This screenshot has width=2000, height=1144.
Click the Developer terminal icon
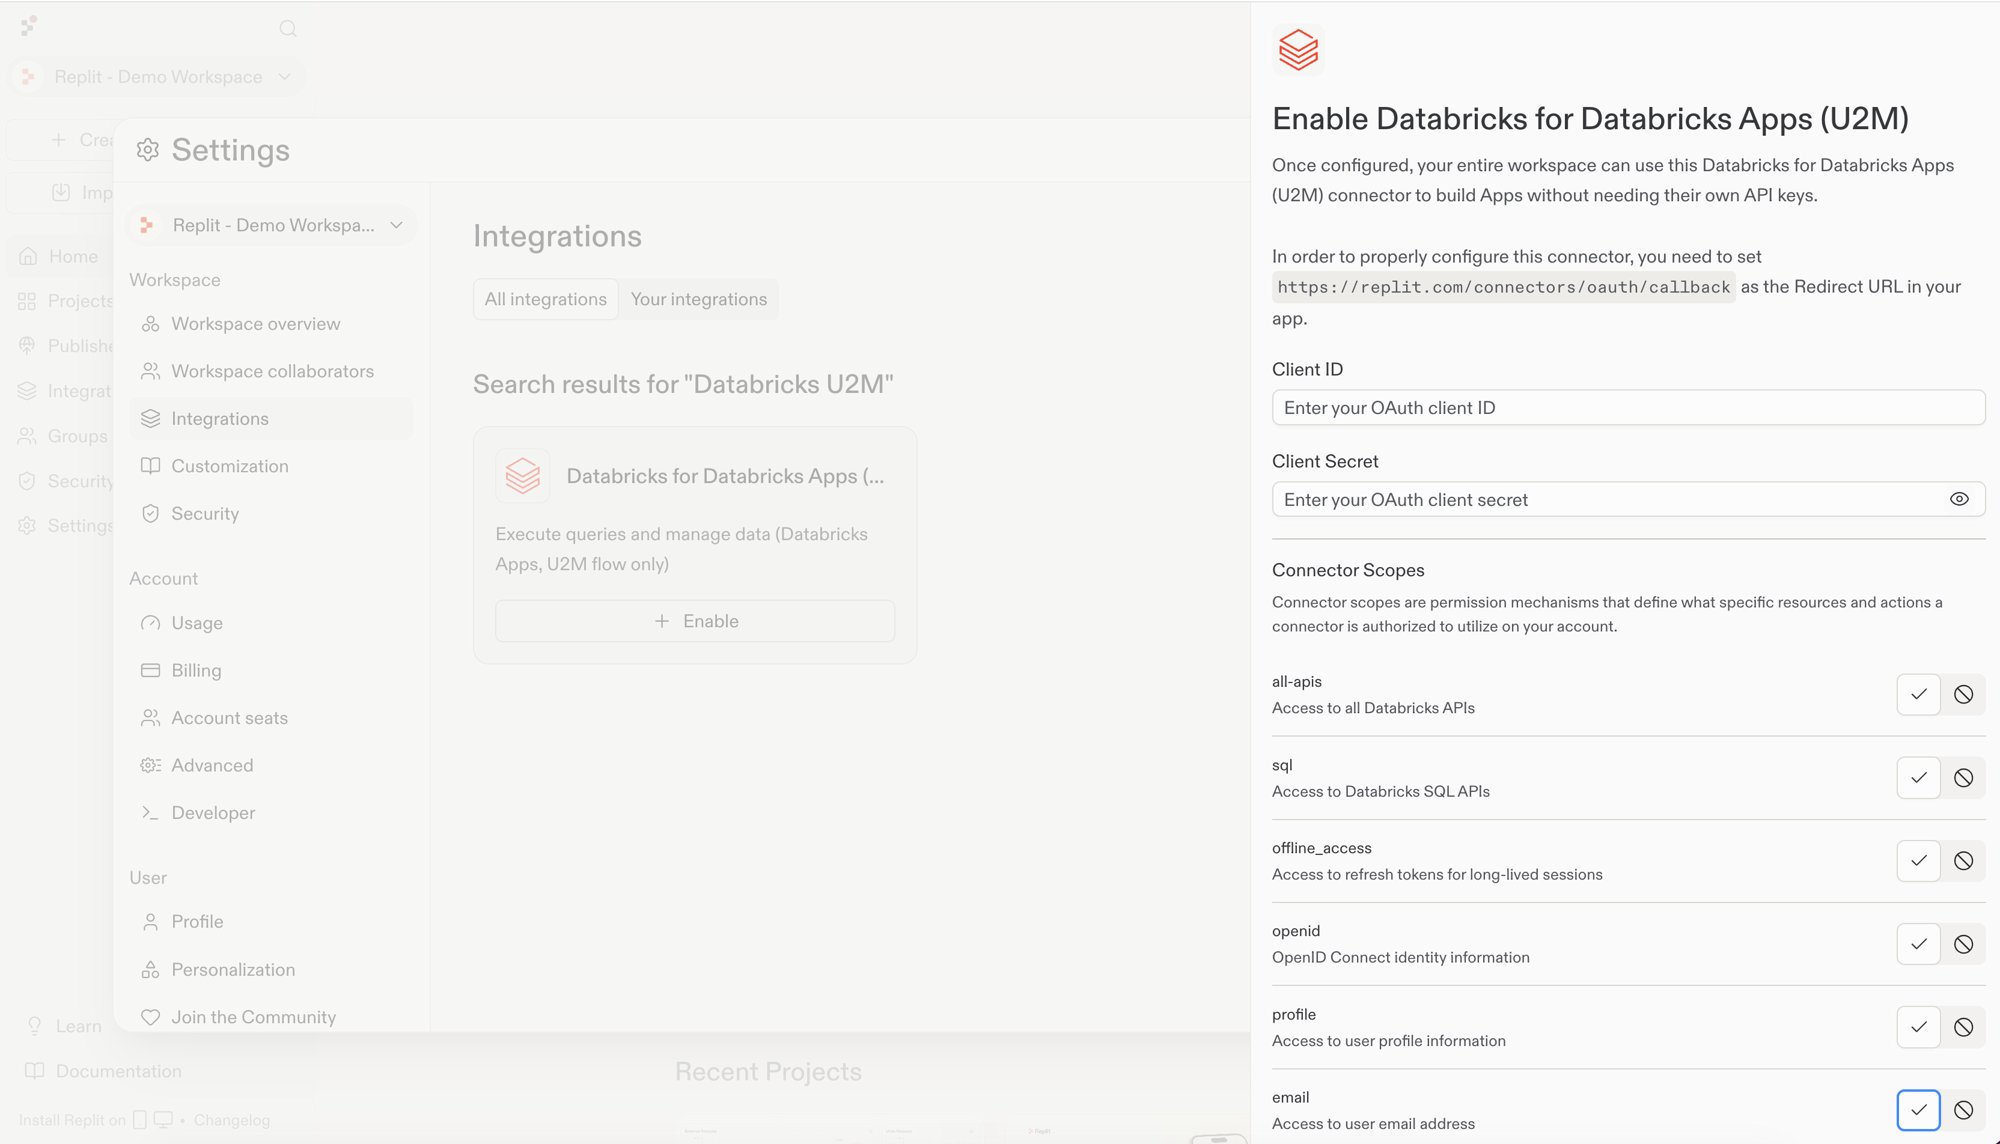(x=150, y=813)
